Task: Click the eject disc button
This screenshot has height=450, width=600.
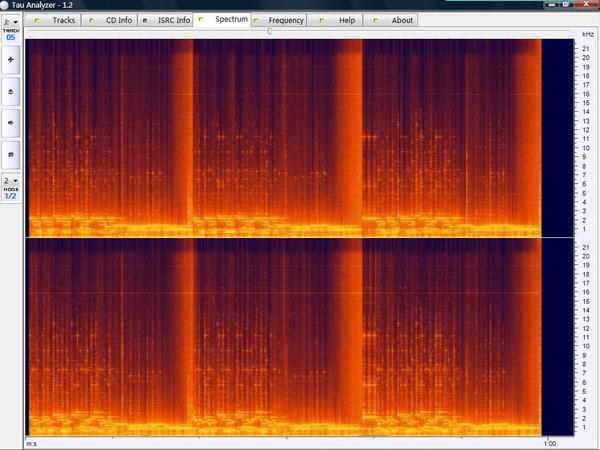Action: pos(11,91)
